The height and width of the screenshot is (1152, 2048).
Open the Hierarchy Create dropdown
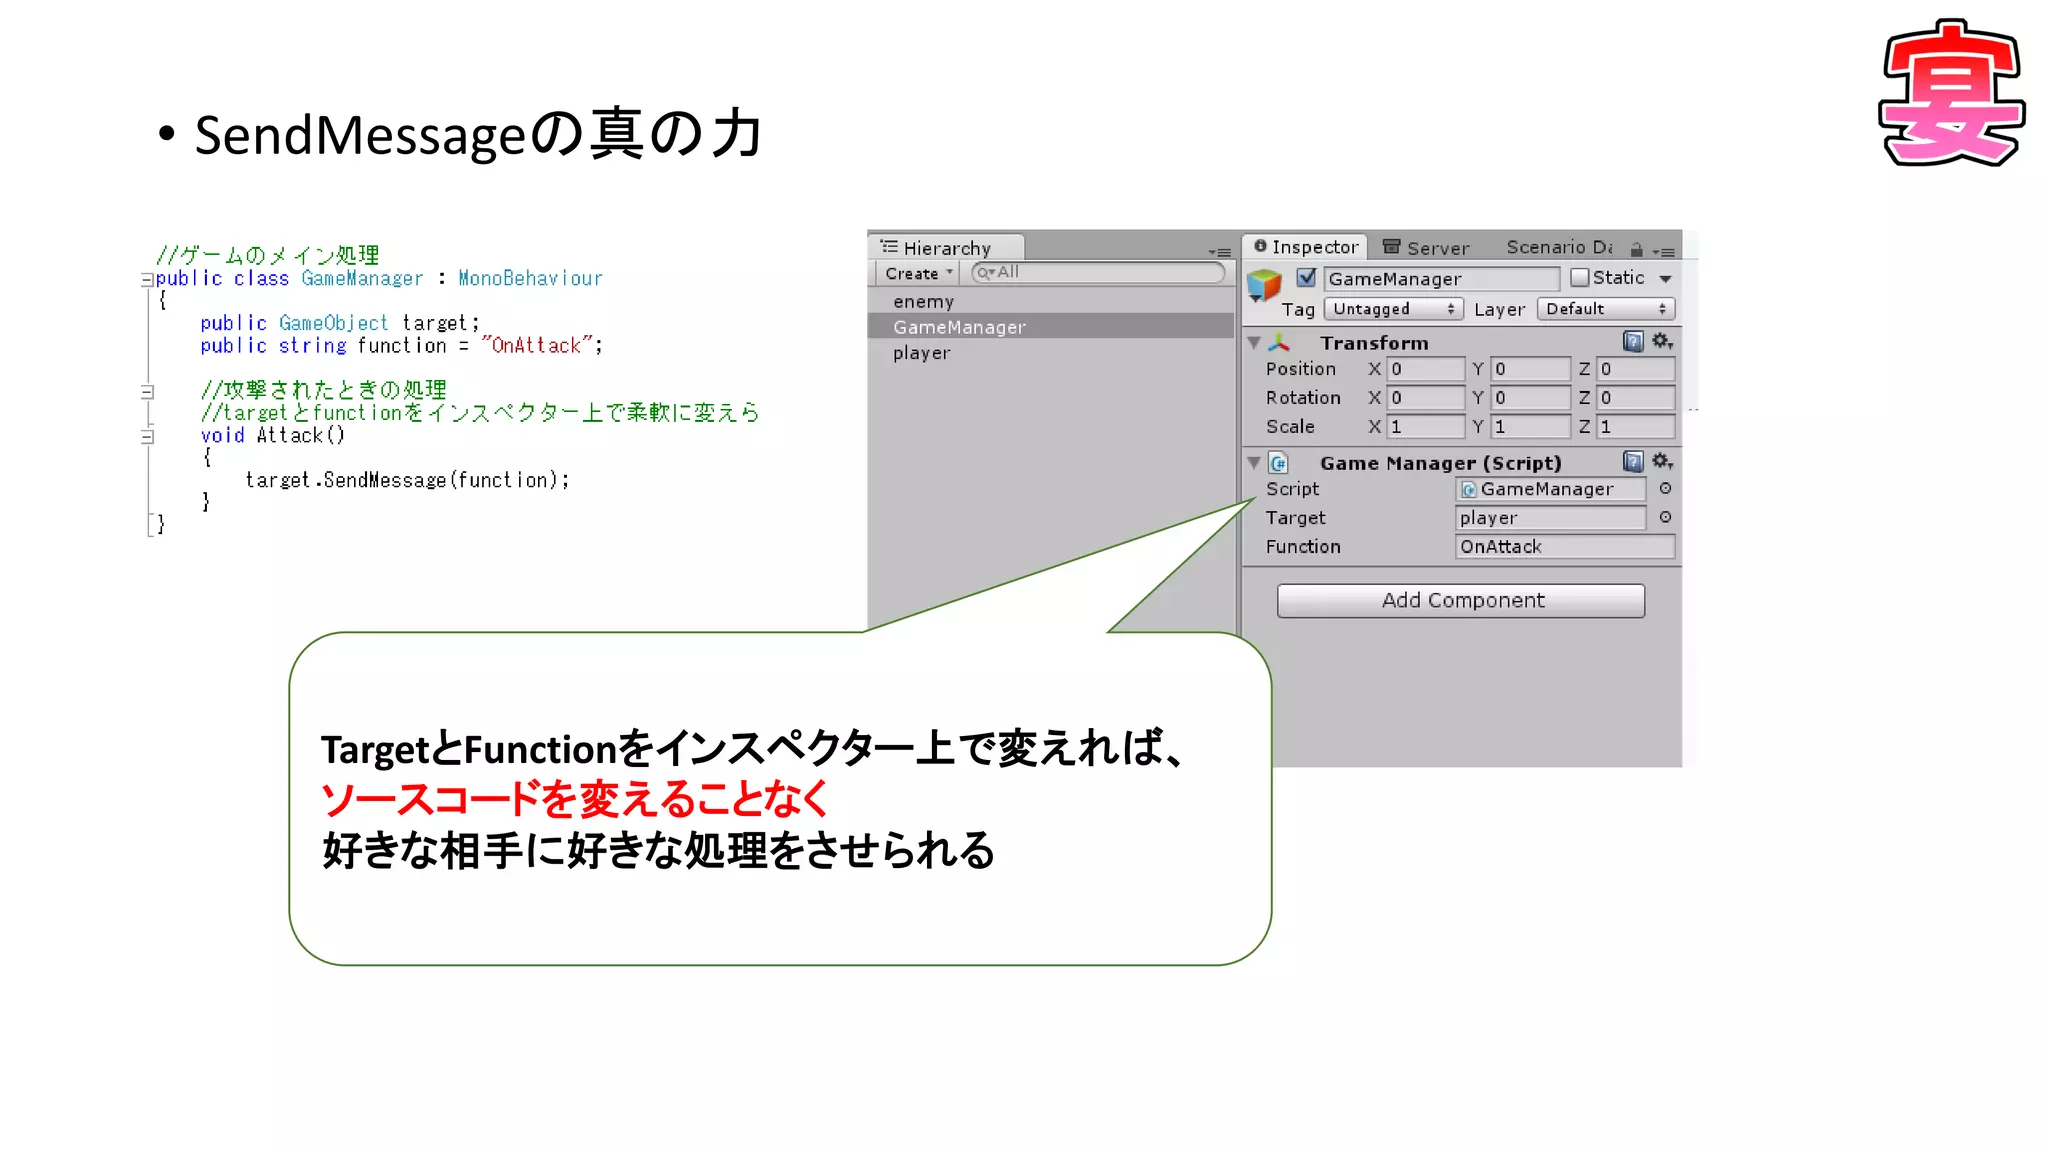tap(918, 273)
